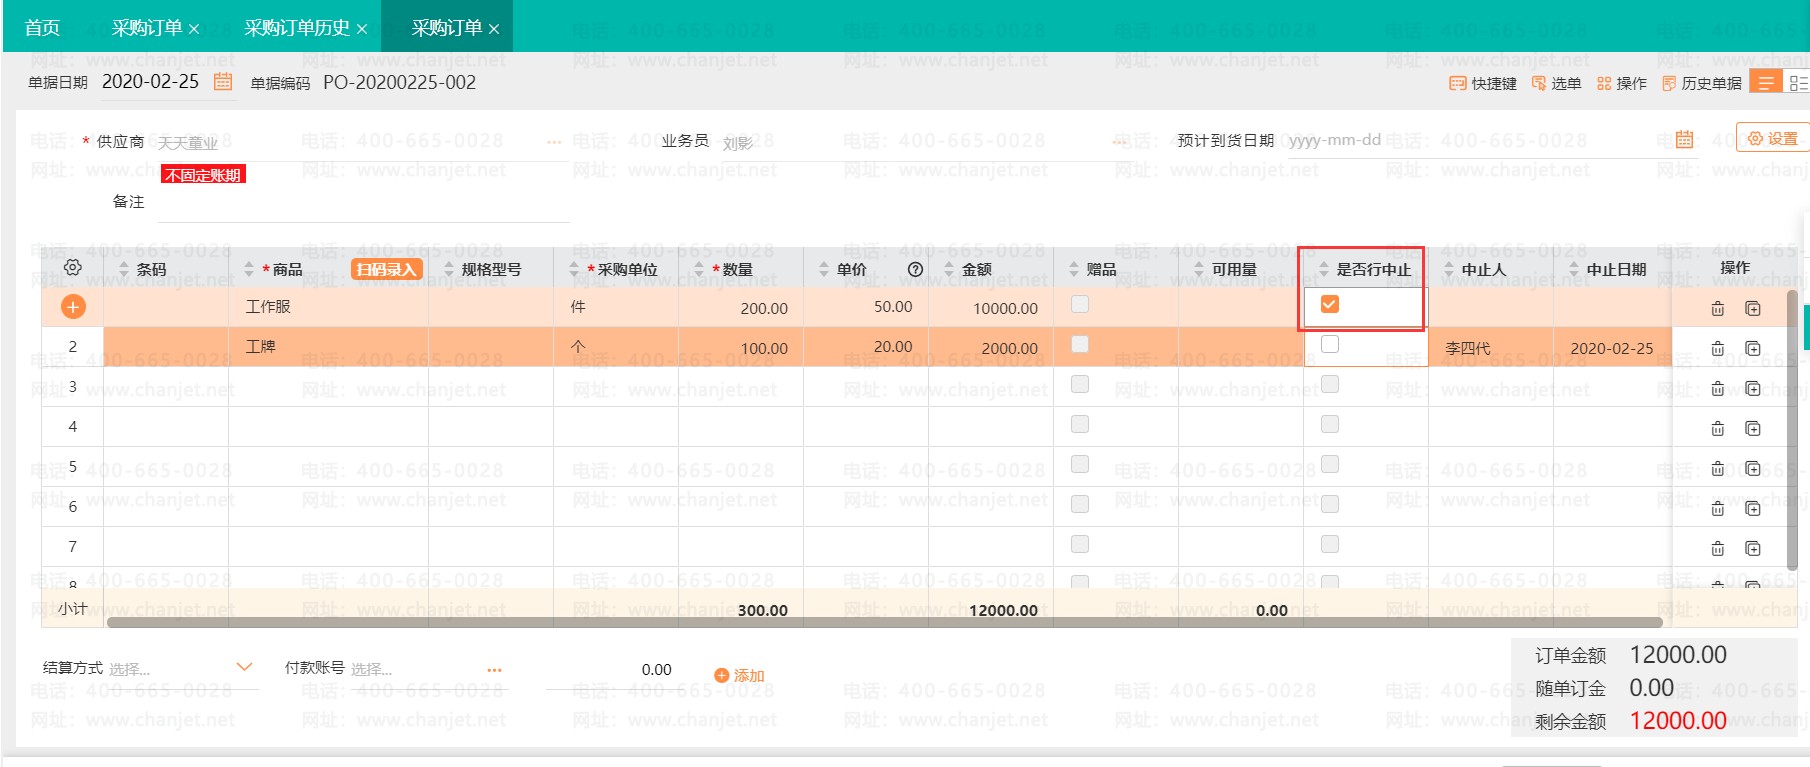Switch to the orange list view icon
The height and width of the screenshot is (767, 1810).
(x=1765, y=83)
